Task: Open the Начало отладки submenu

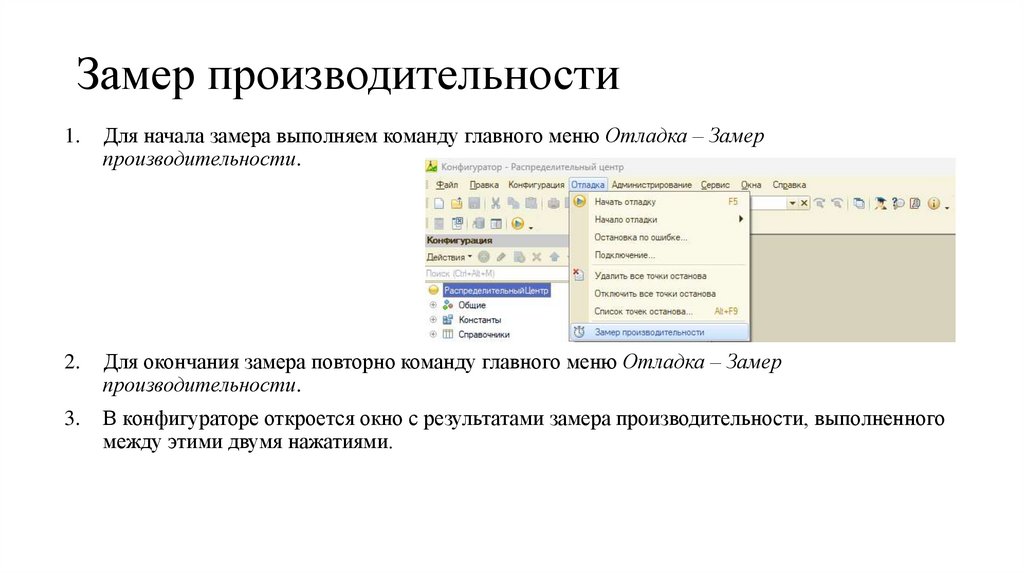Action: tap(660, 219)
